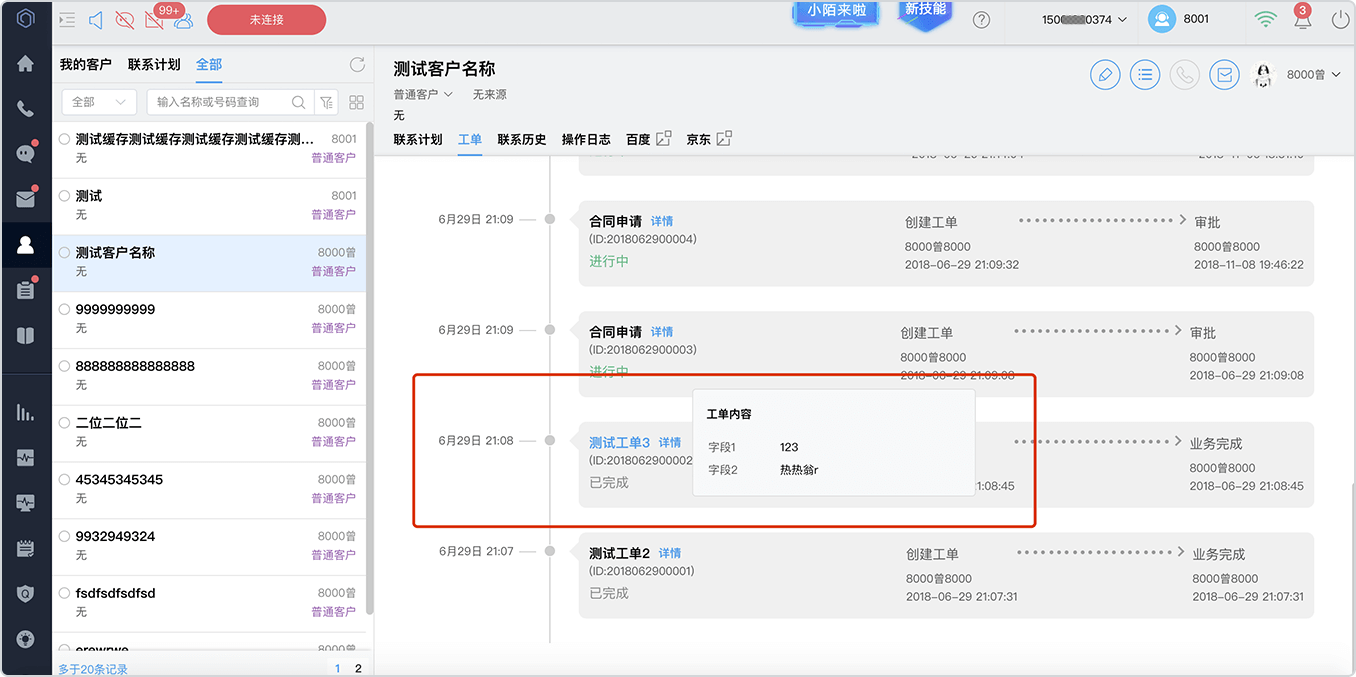Open the 操作日志 tab

click(586, 139)
